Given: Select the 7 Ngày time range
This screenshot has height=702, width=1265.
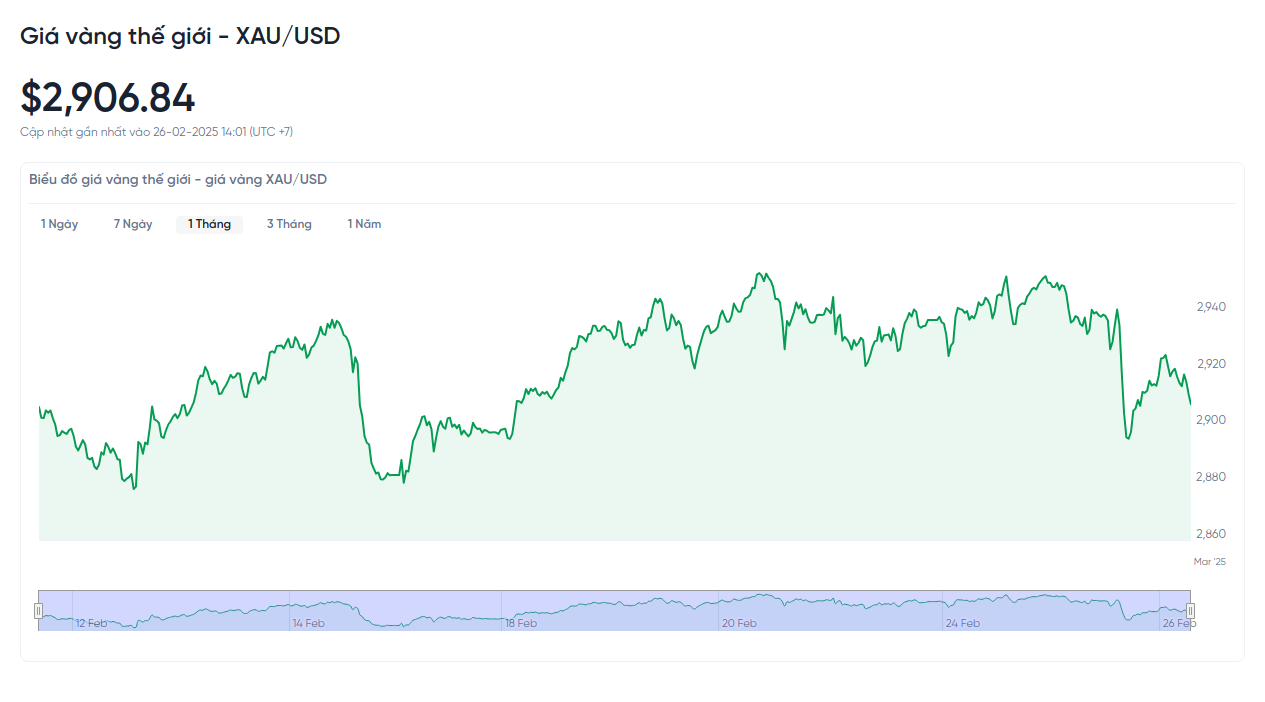Looking at the screenshot, I should pos(133,224).
